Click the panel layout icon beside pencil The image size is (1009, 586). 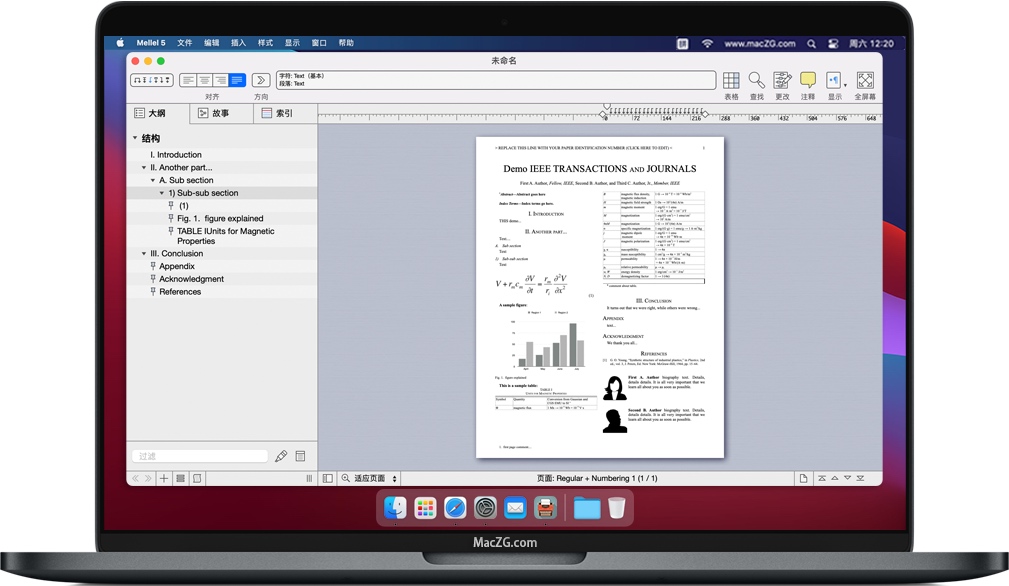click(x=300, y=456)
